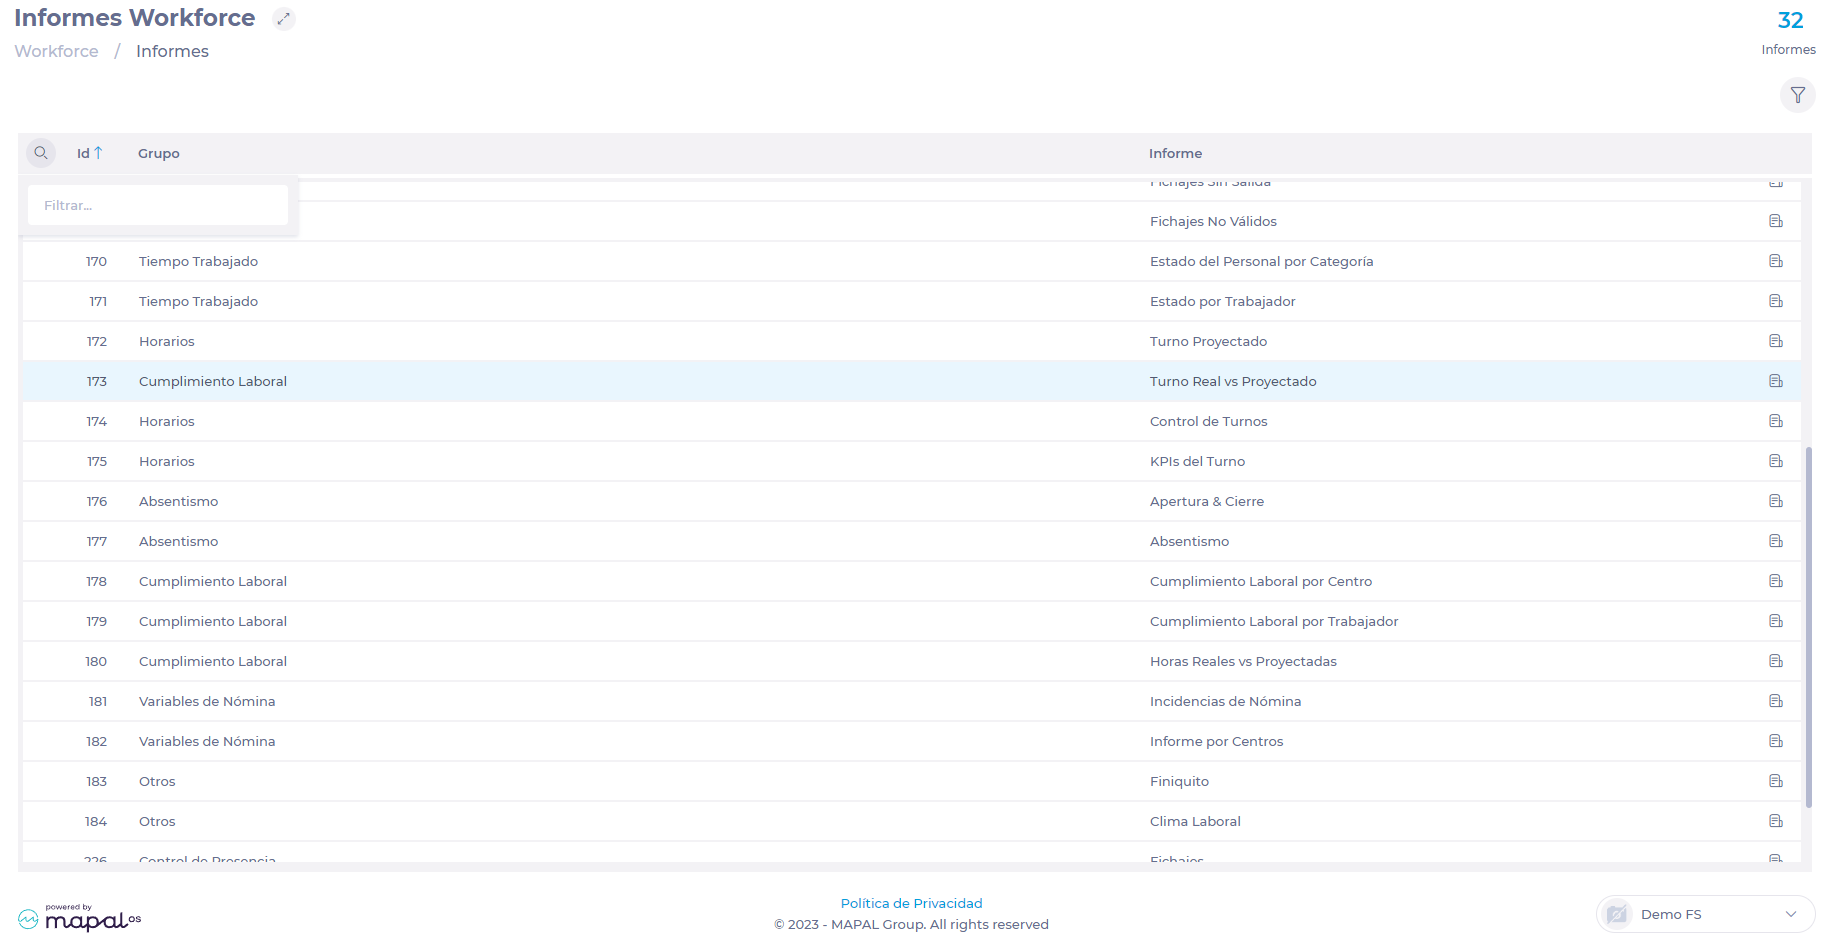Select 'Cumplimiento Laboral por Centro' report name
The width and height of the screenshot is (1822, 935).
(1261, 581)
